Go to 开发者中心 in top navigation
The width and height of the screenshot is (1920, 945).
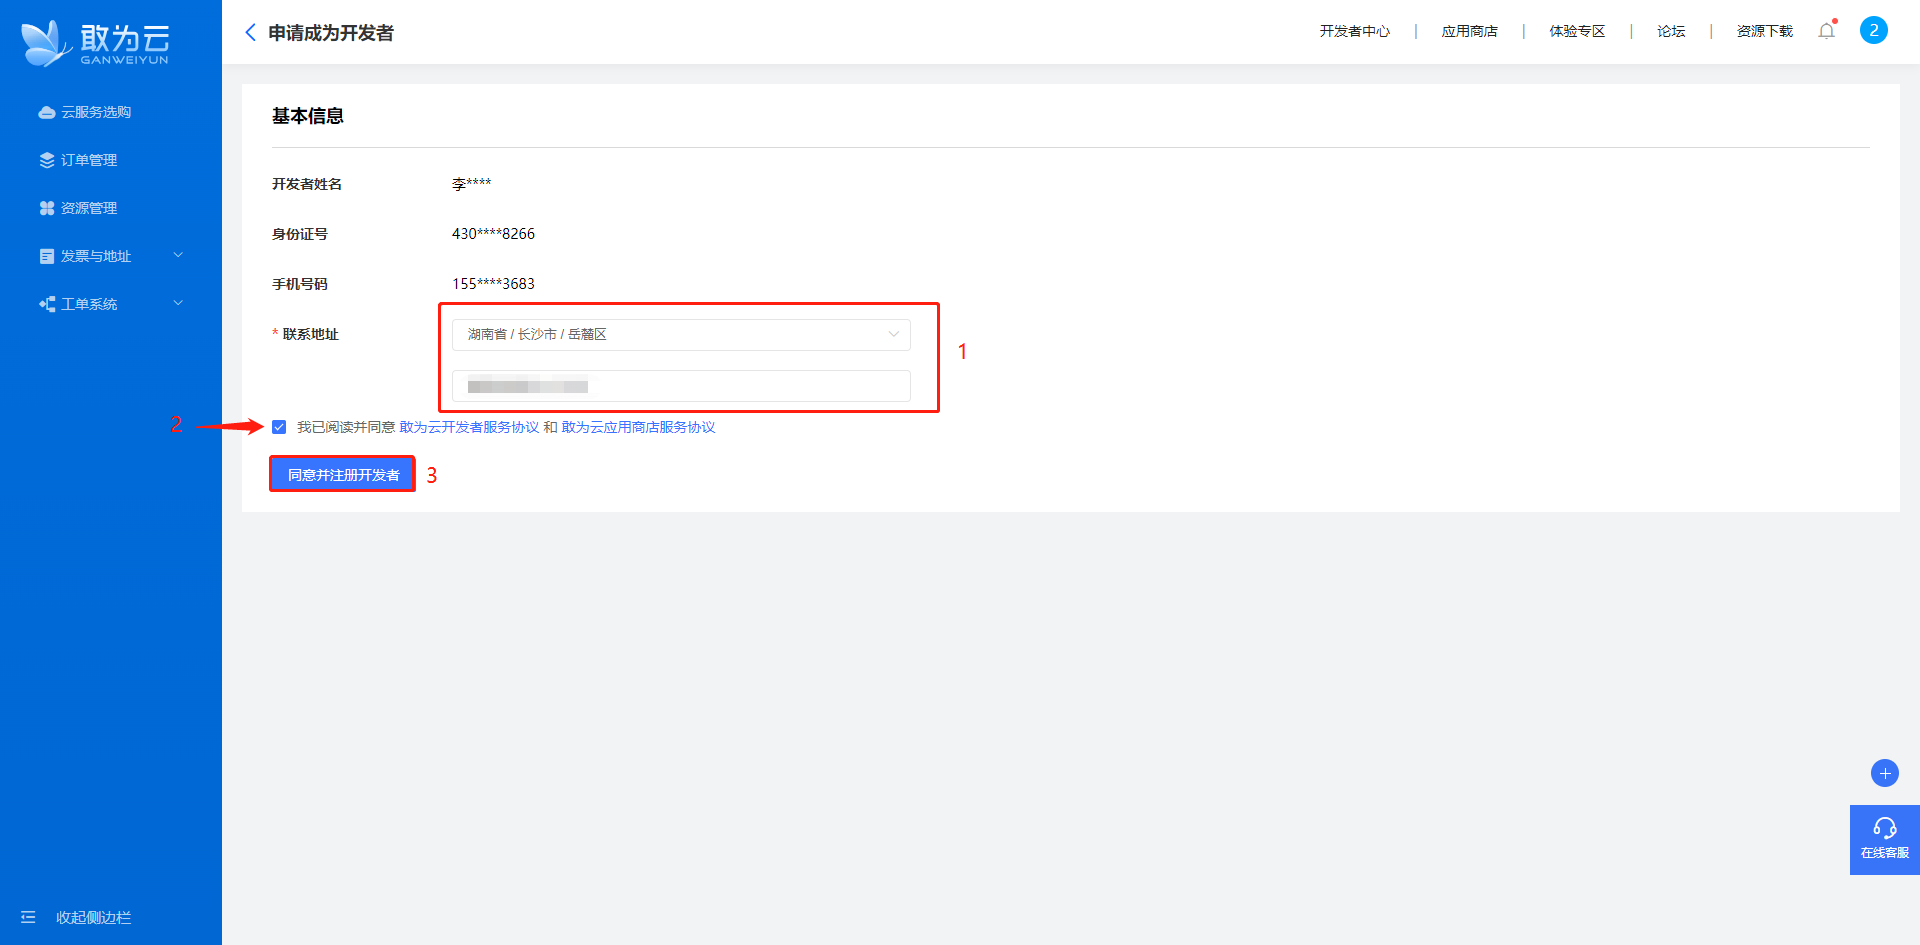pos(1354,31)
